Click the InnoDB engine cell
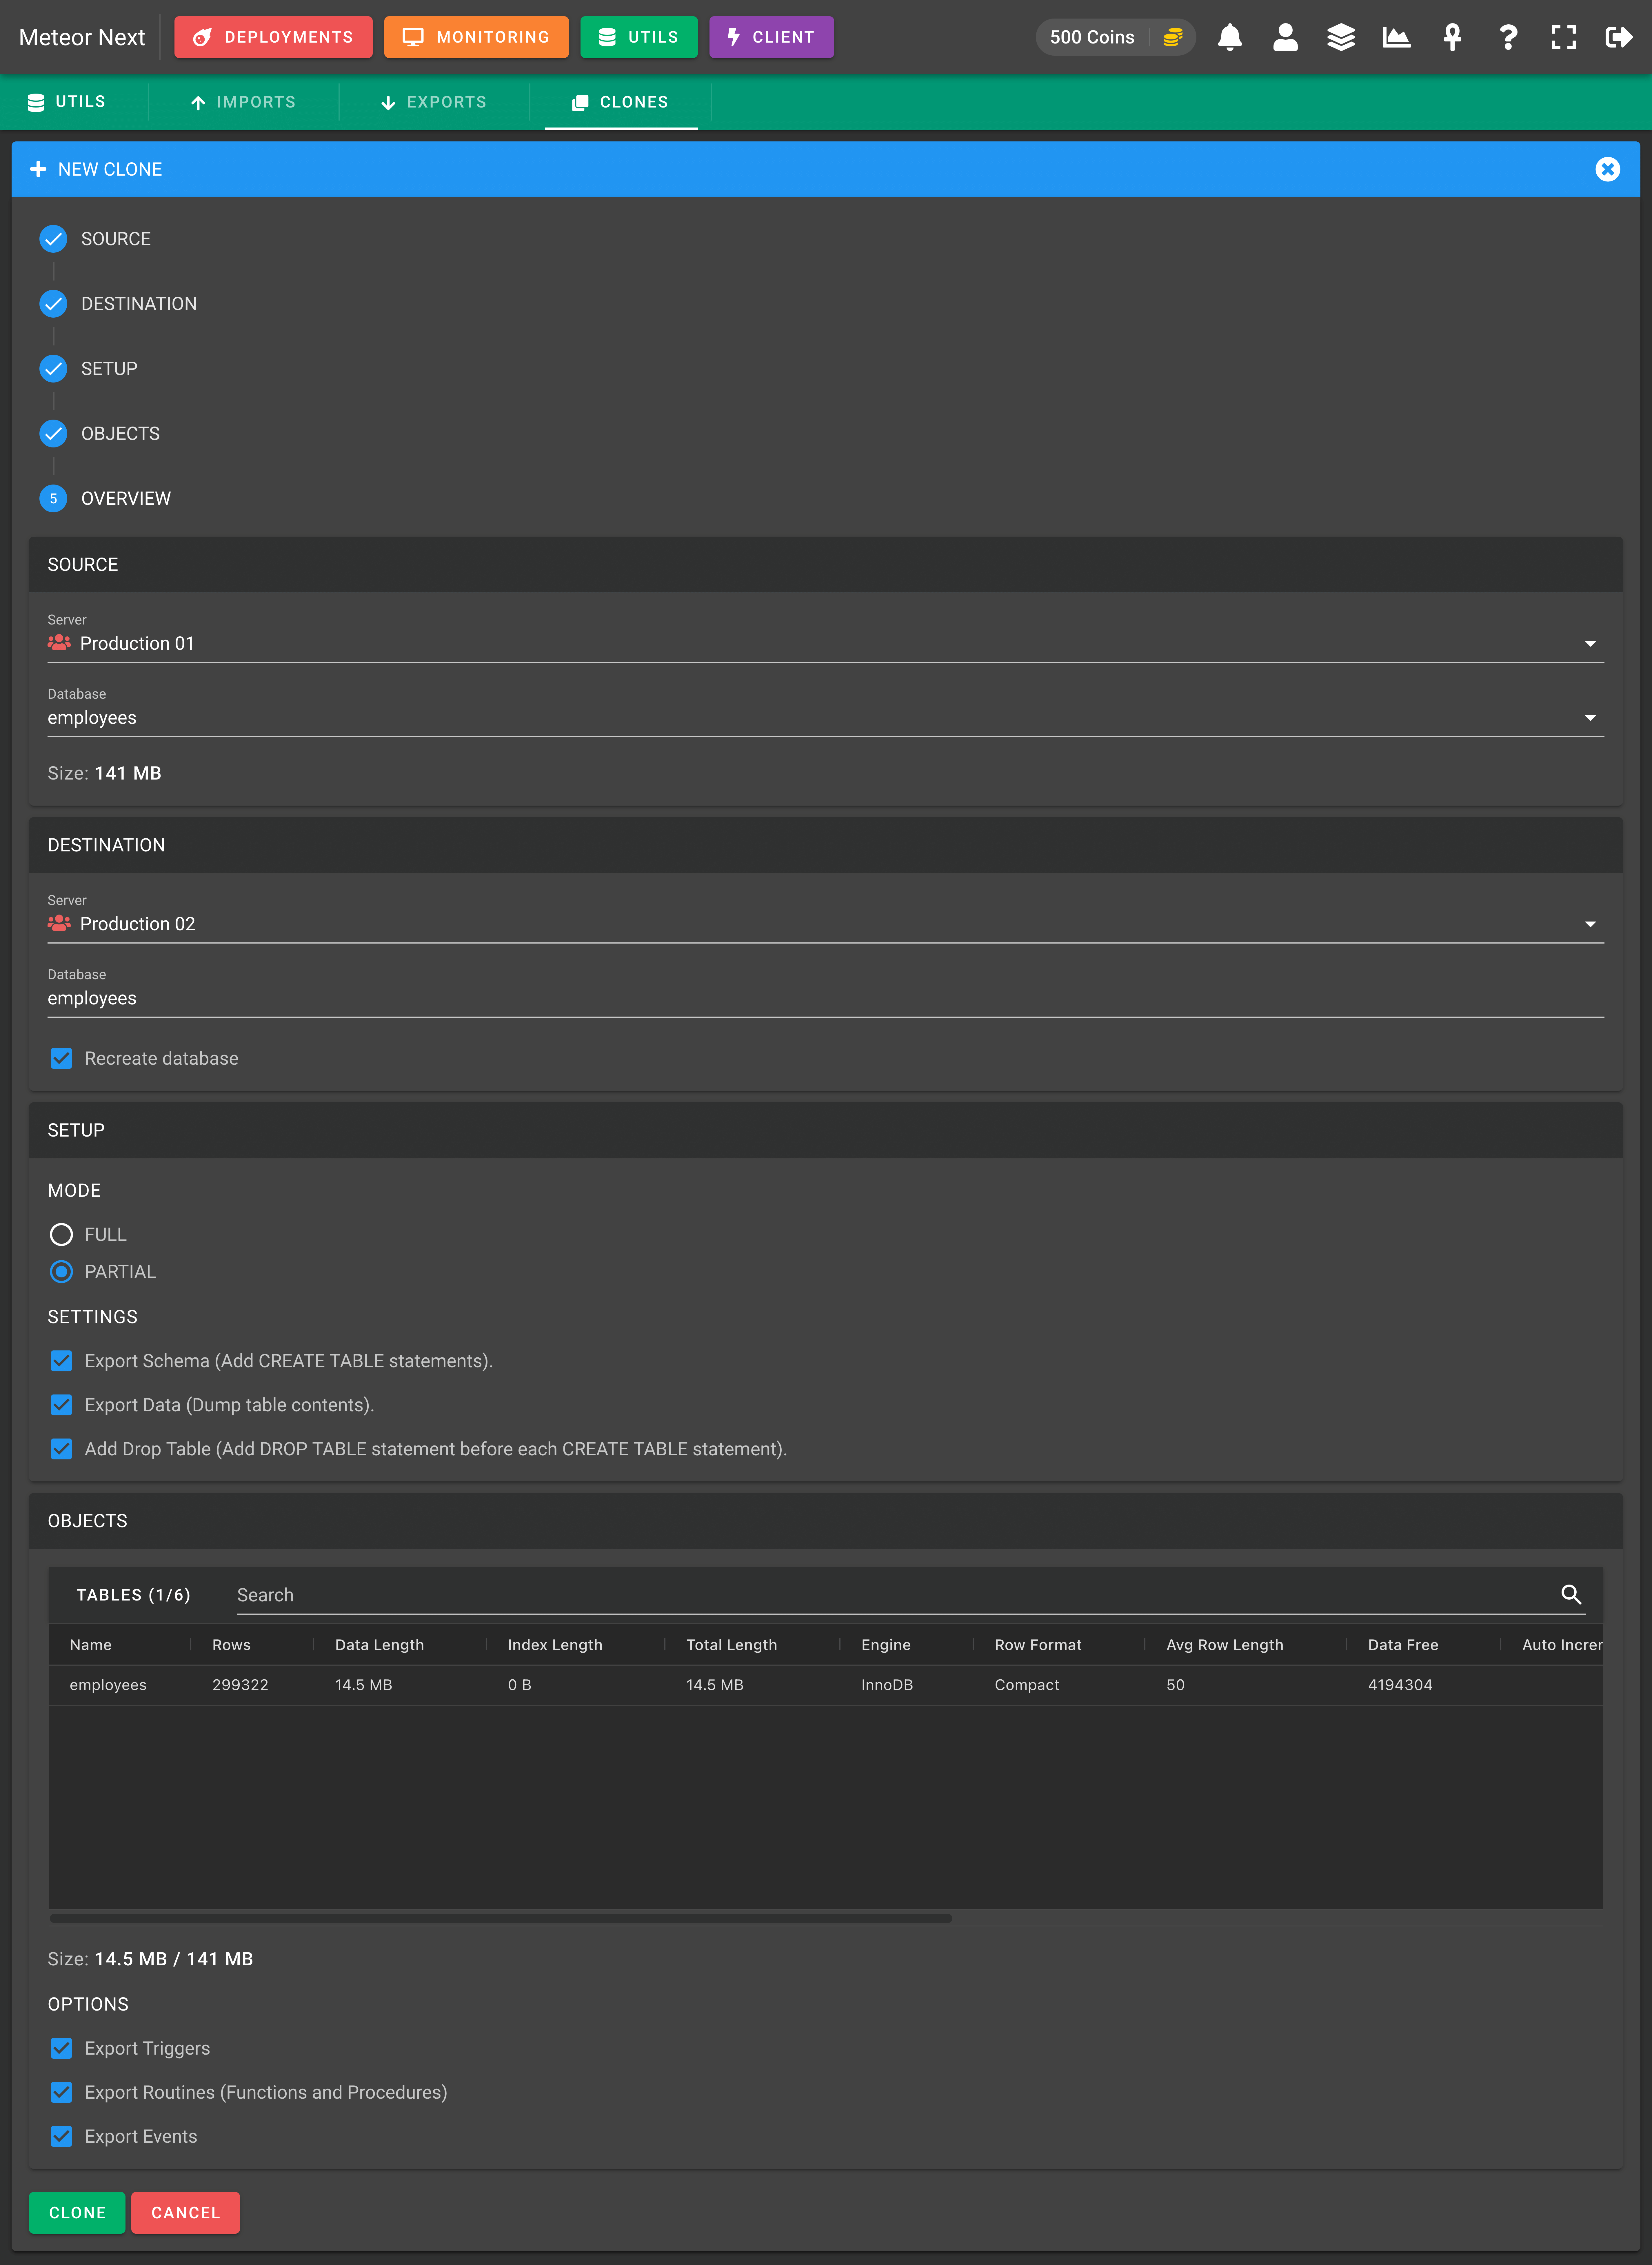 (x=887, y=1685)
